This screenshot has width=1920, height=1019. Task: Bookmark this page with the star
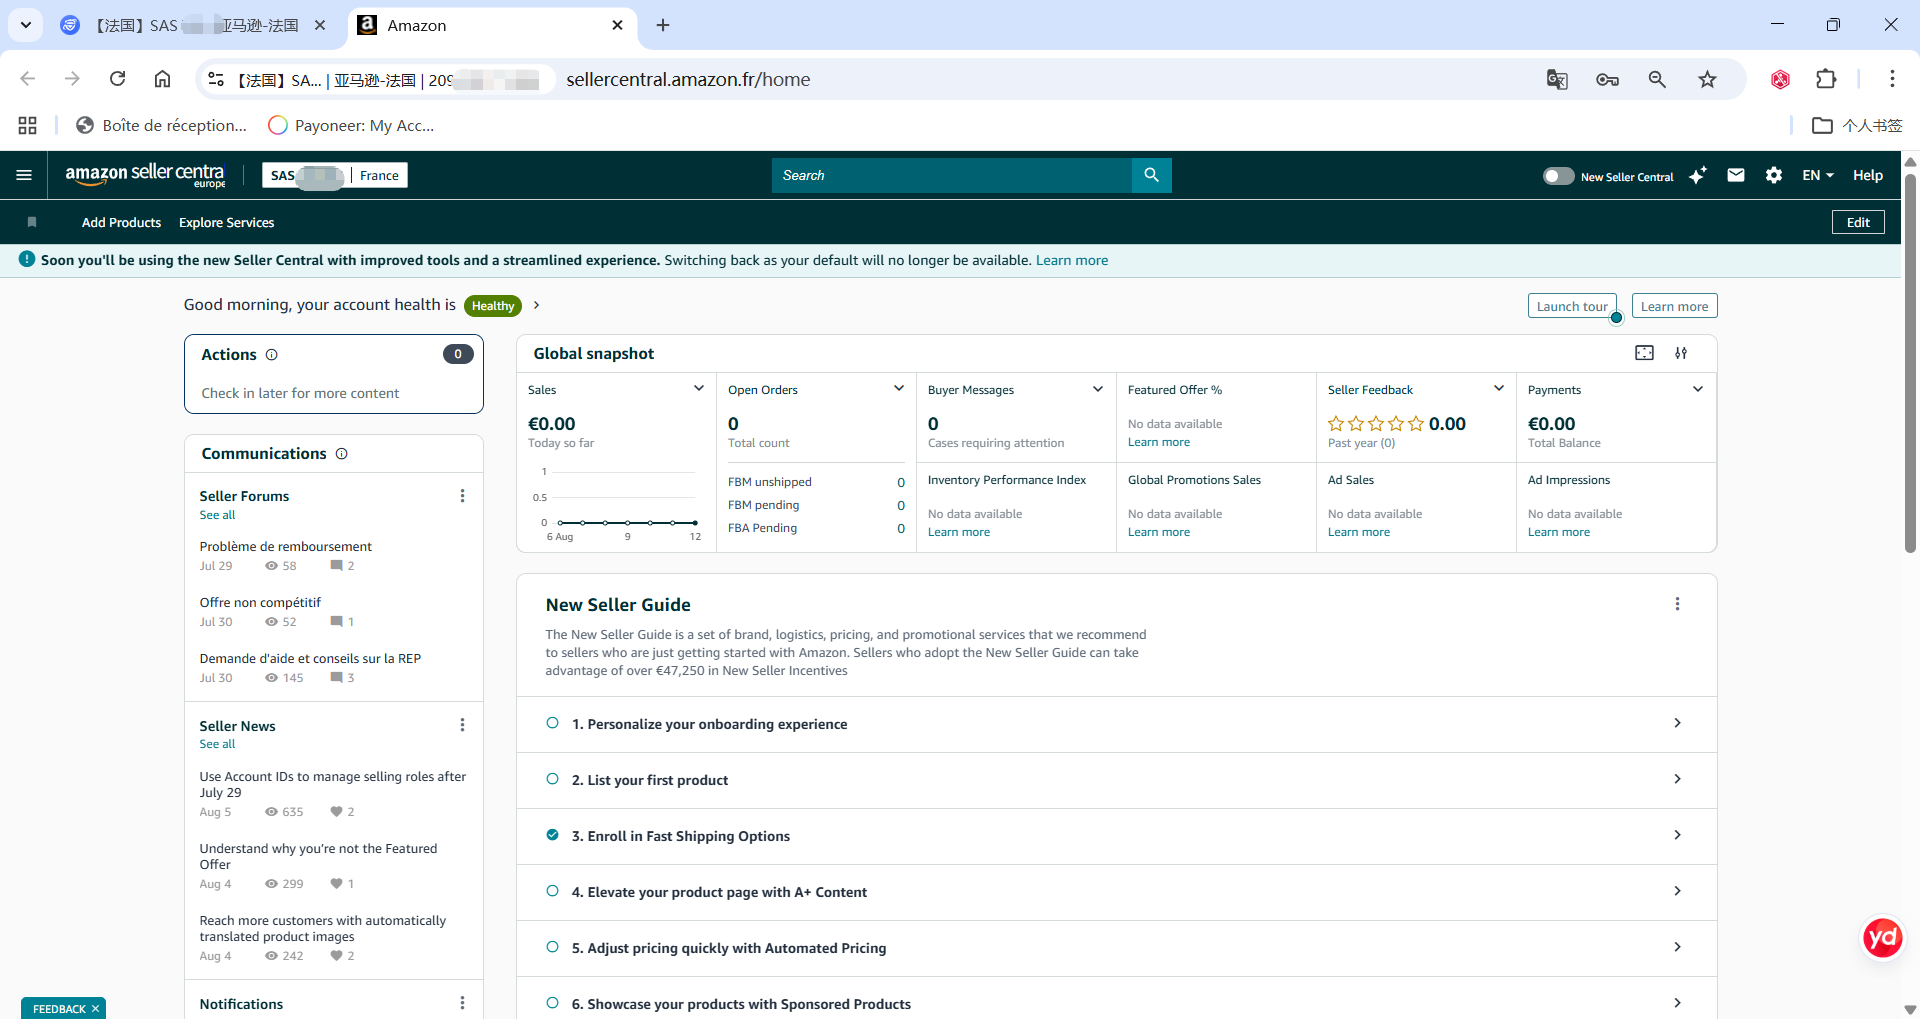(x=1707, y=79)
